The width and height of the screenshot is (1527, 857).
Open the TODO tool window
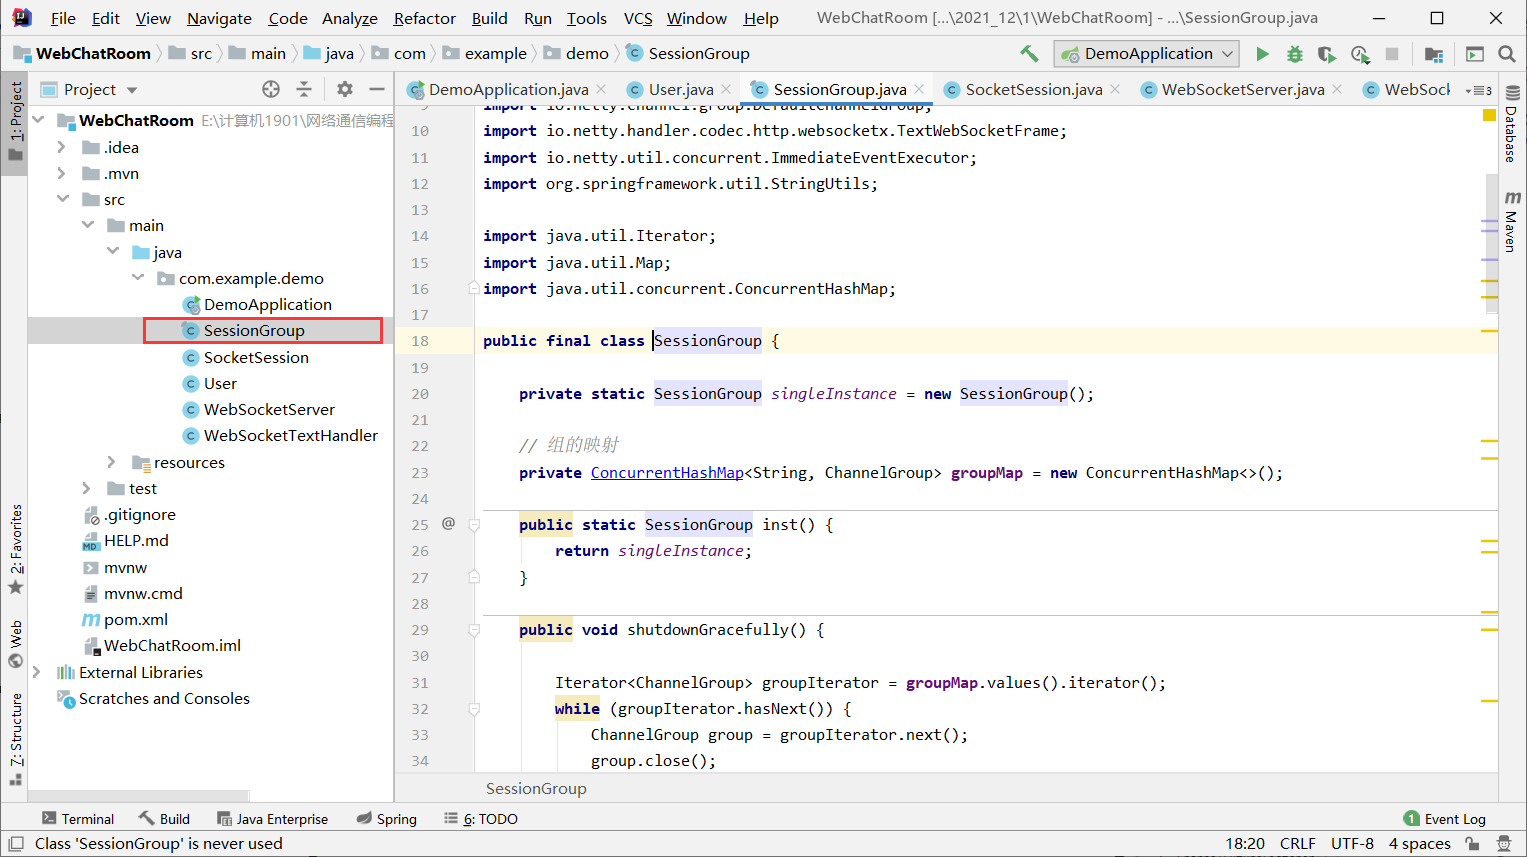tap(489, 818)
